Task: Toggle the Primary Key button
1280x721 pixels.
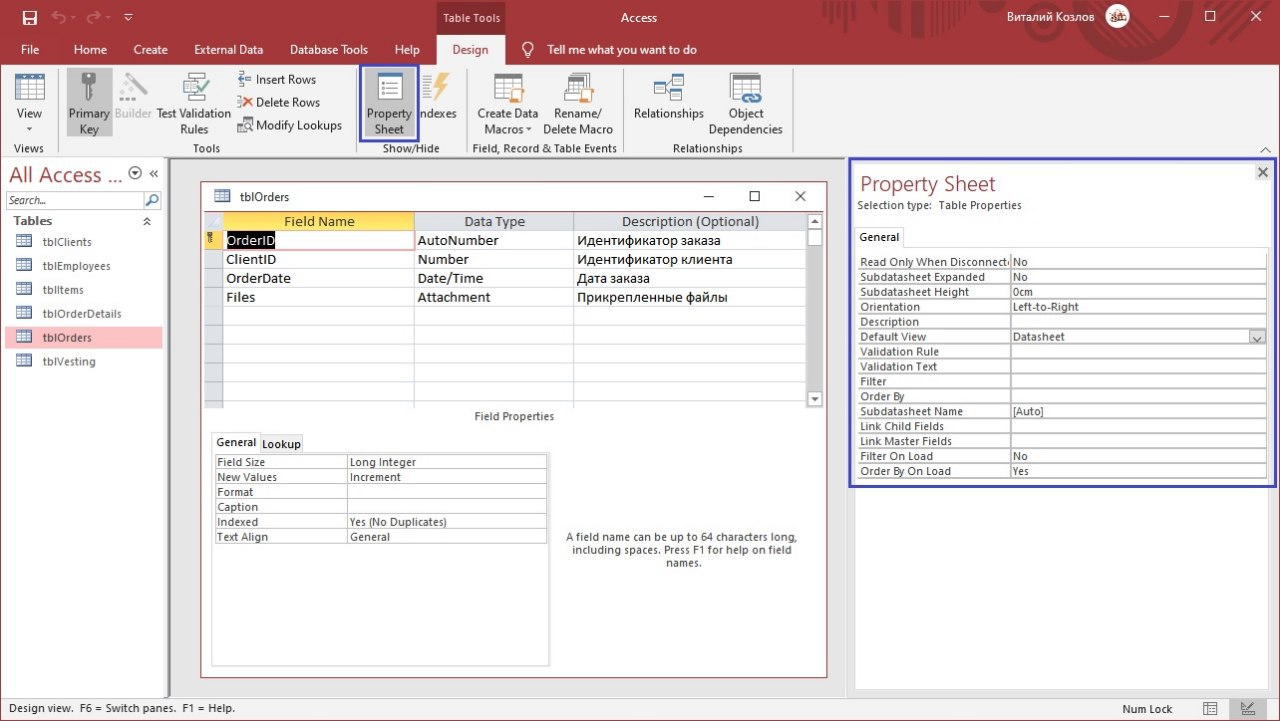Action: 89,104
